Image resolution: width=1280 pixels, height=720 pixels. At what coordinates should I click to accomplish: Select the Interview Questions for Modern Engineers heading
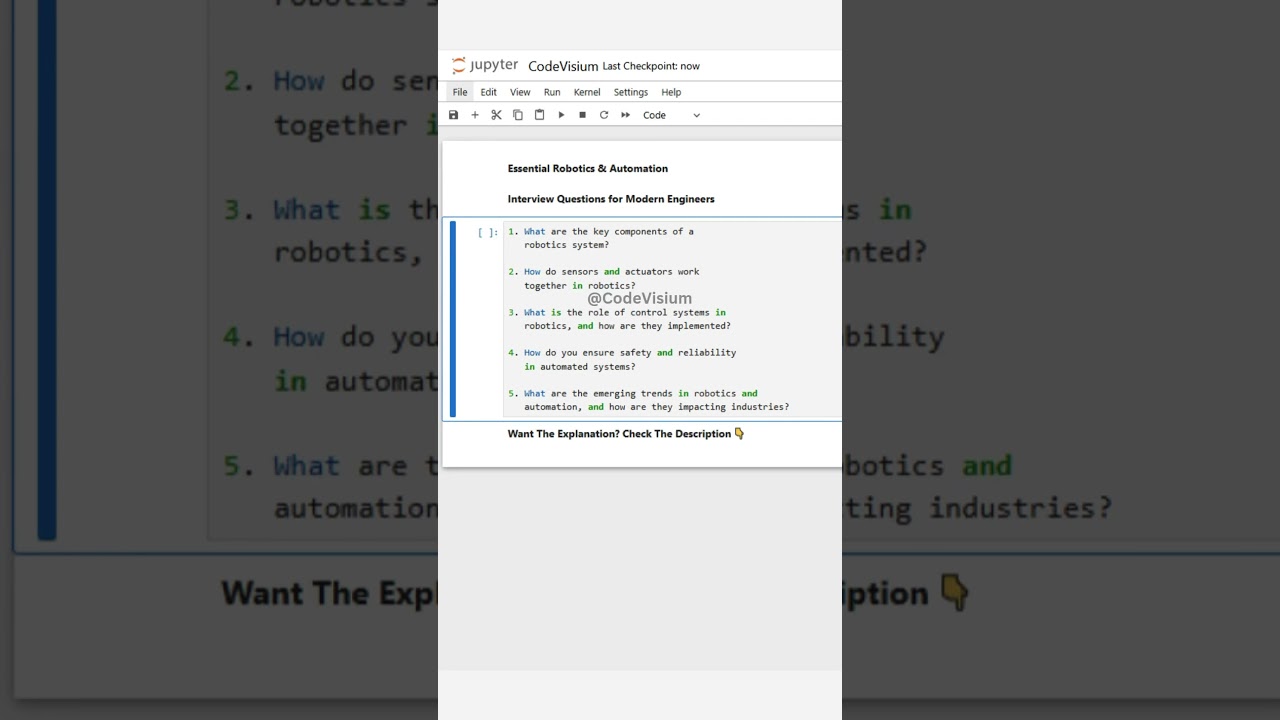[x=611, y=199]
